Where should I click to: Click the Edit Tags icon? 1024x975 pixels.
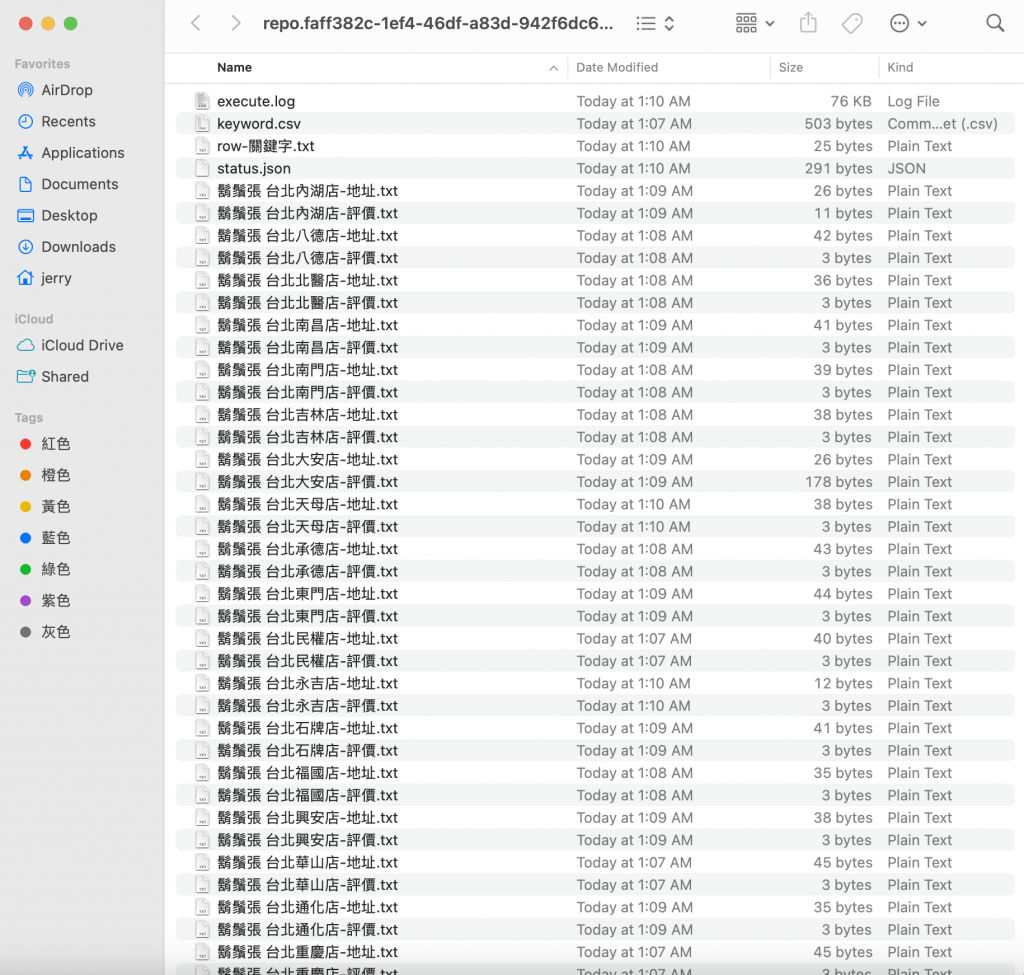point(852,24)
